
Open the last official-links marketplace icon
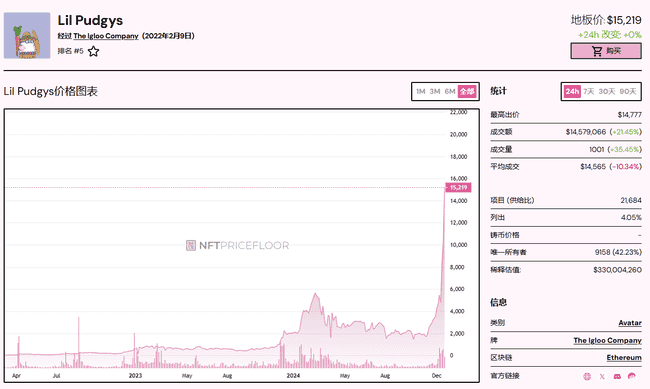[632, 376]
